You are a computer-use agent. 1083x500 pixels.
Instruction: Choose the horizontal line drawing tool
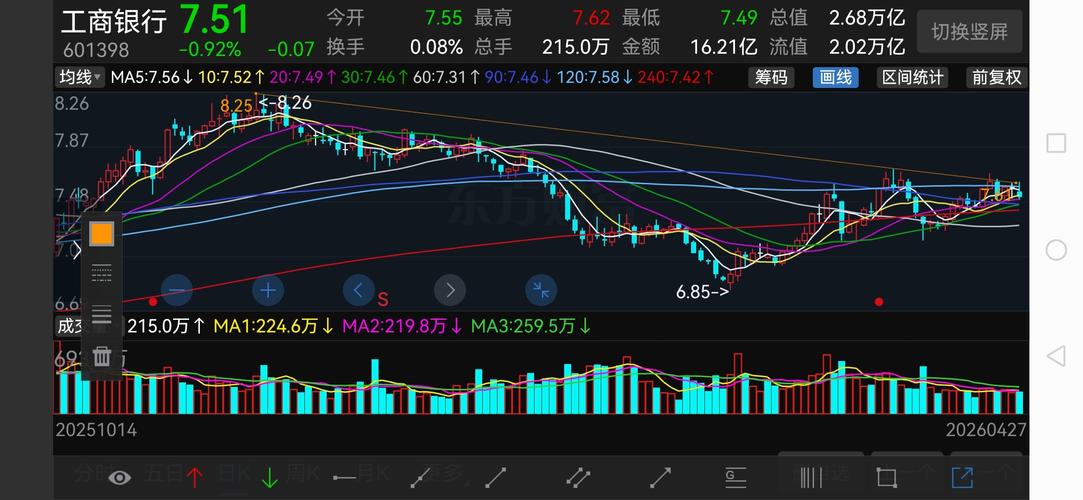click(345, 477)
